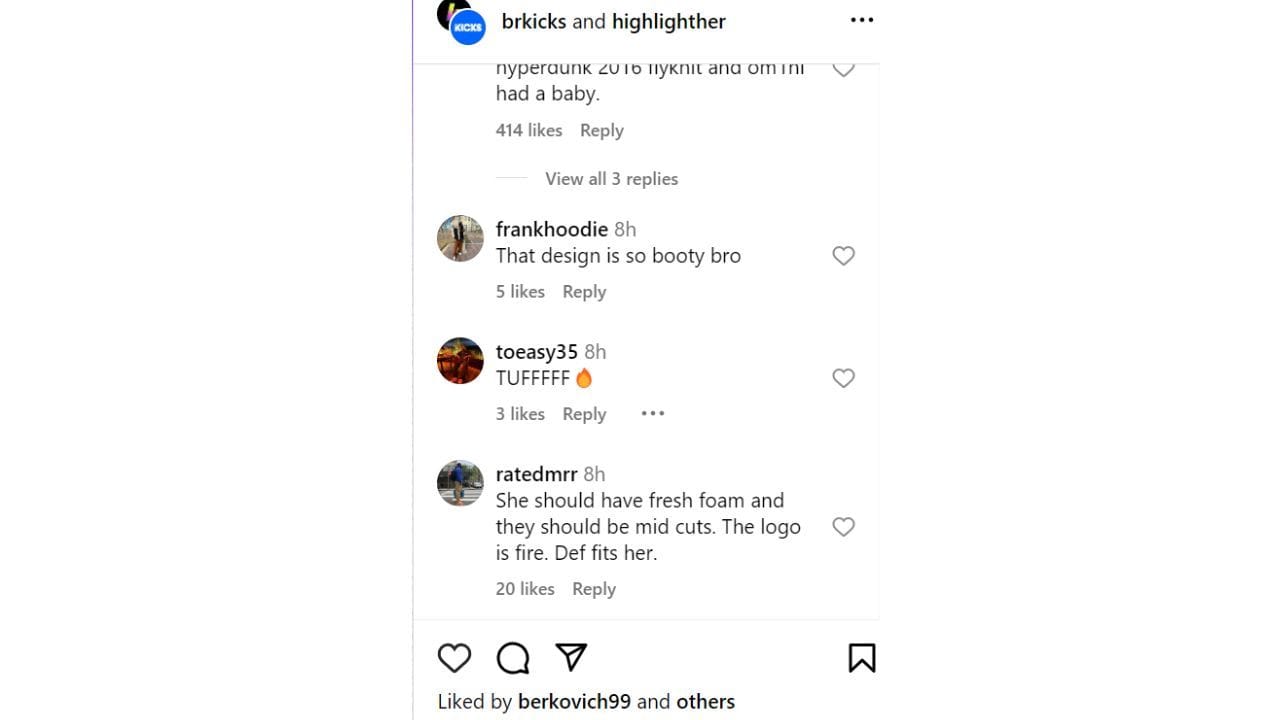Like frankhoodie's comment with the heart toggle
The image size is (1280, 720).
pyautogui.click(x=843, y=256)
